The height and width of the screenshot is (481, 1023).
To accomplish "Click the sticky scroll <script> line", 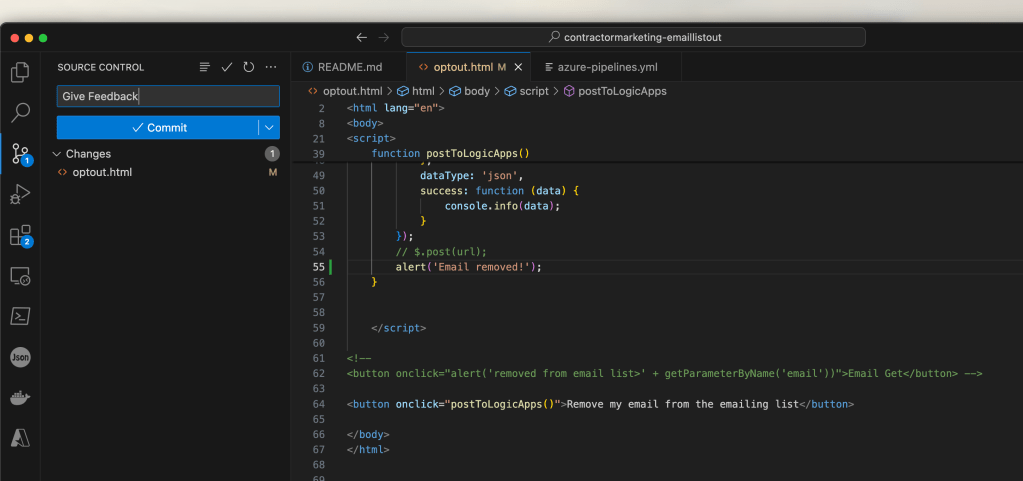I will pos(371,138).
